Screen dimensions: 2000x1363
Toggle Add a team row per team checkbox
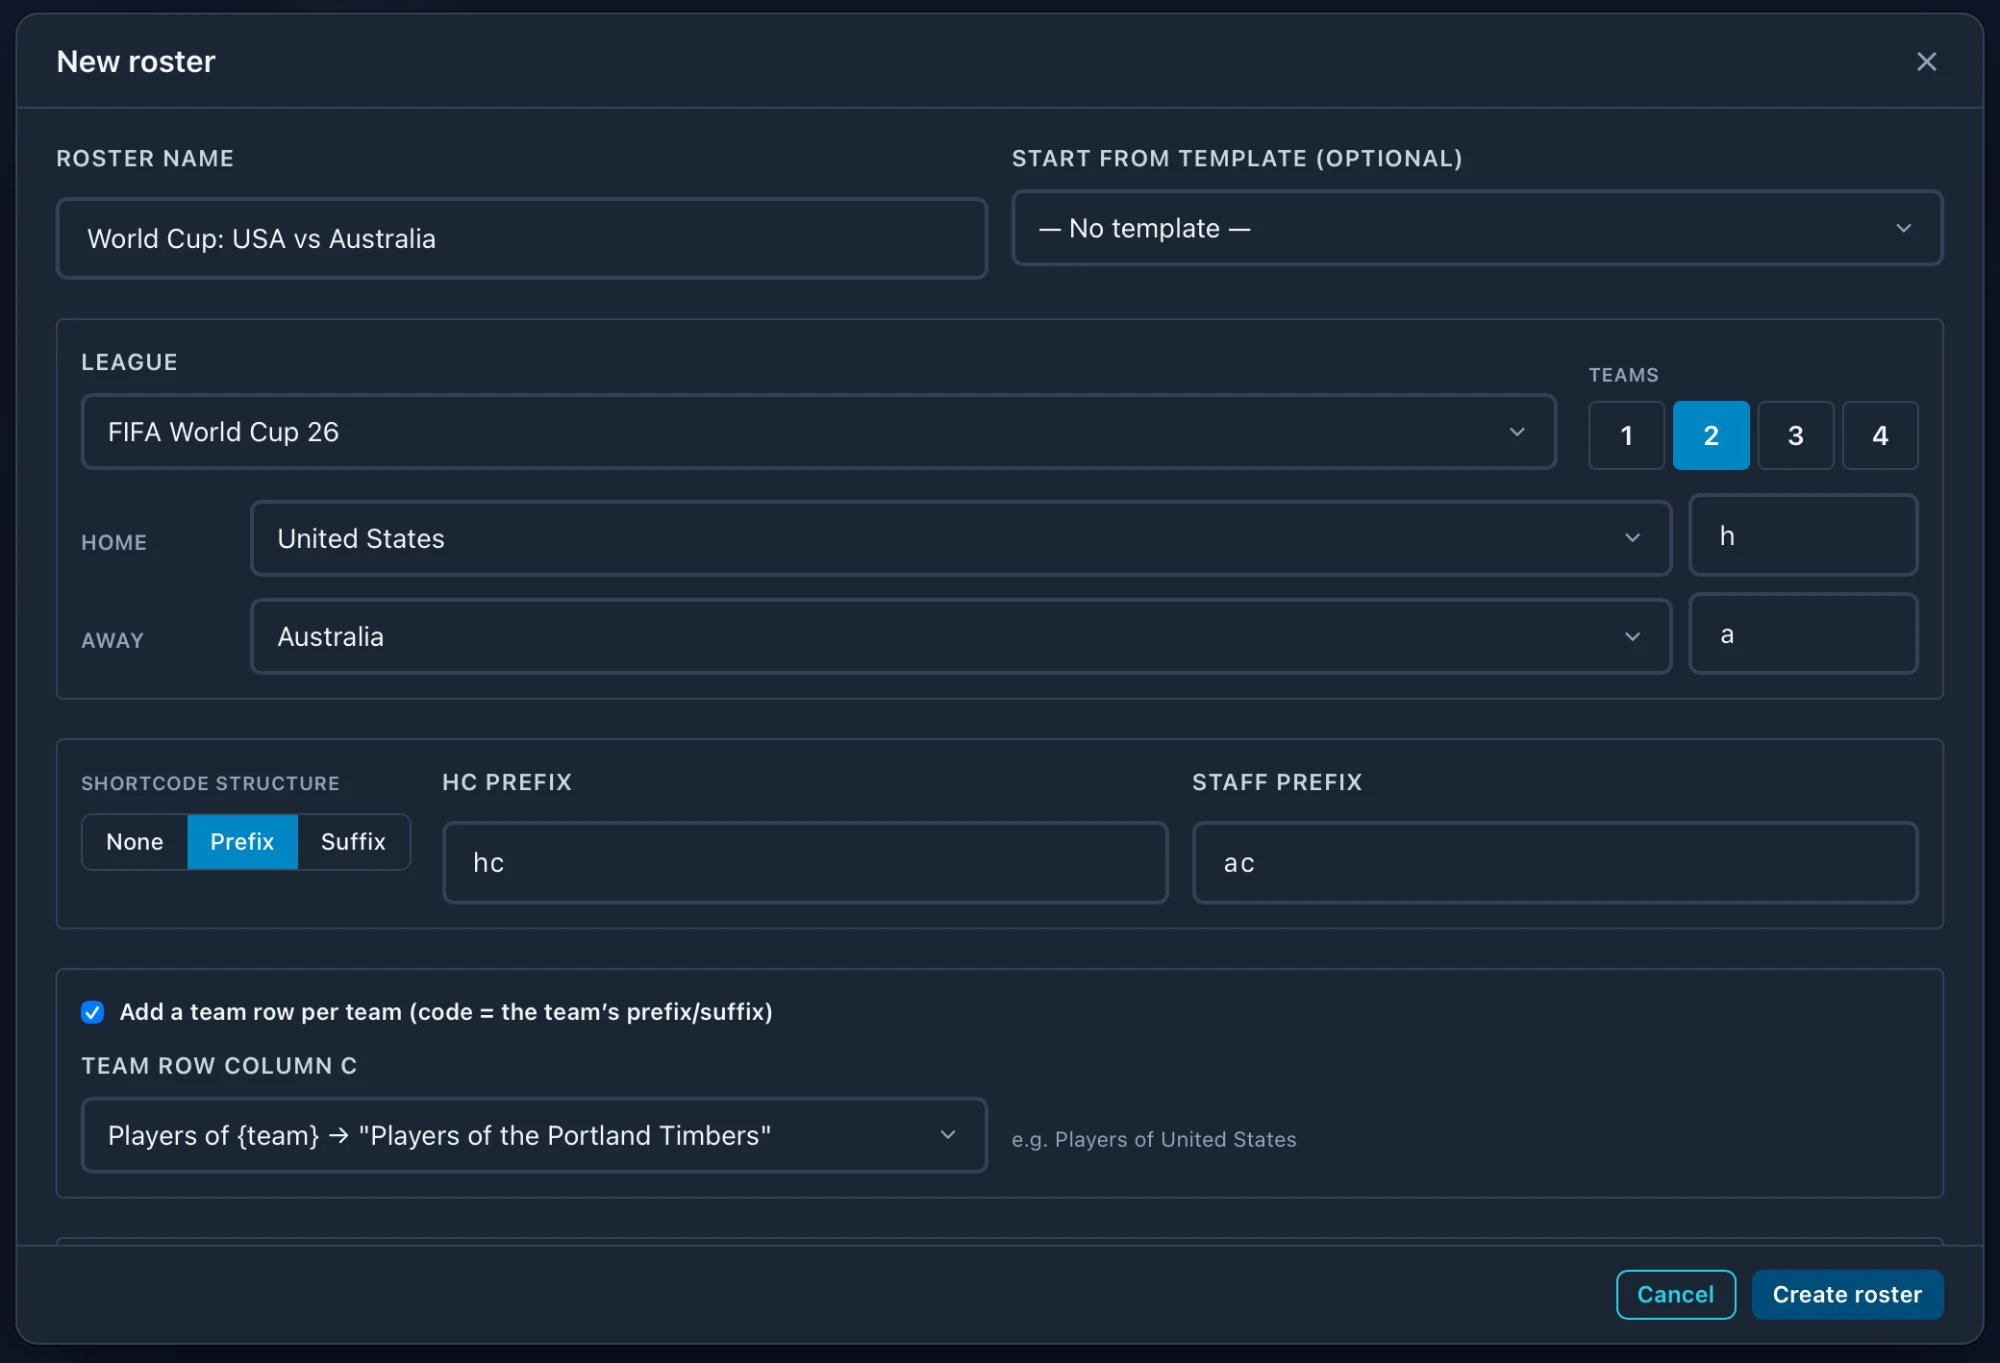point(92,1012)
